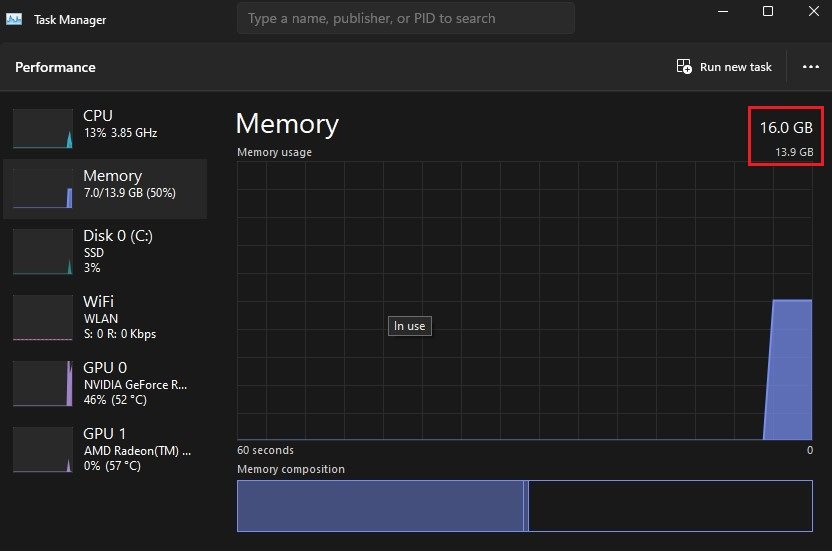Select the CPU mini graph thumbnail

pos(43,128)
